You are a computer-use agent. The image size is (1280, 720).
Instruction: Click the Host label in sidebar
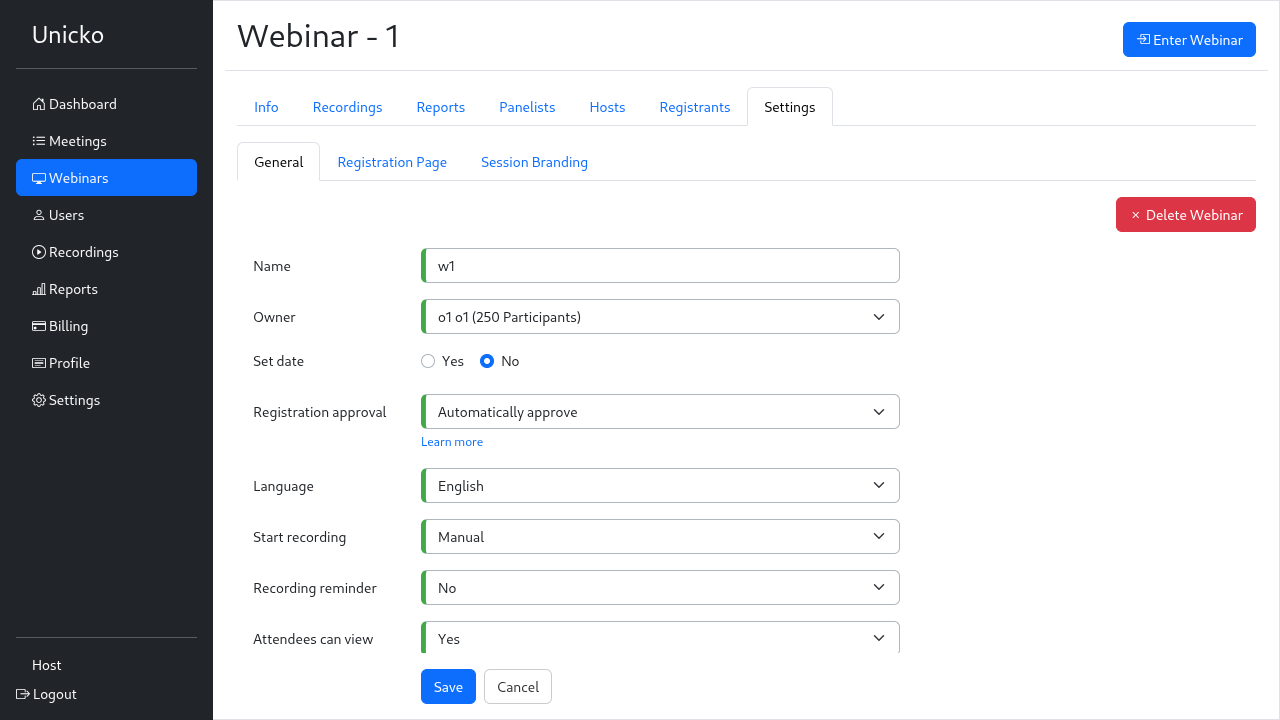[x=47, y=665]
